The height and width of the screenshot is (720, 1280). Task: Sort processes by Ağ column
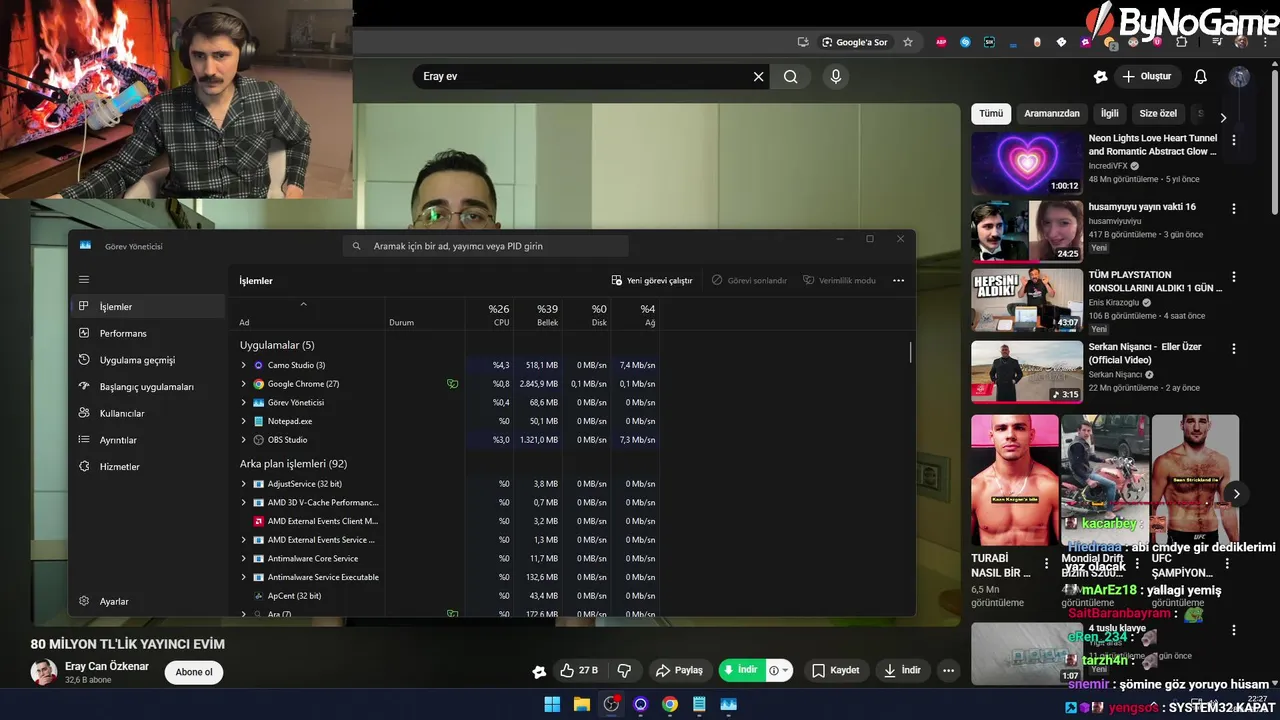[x=635, y=315]
